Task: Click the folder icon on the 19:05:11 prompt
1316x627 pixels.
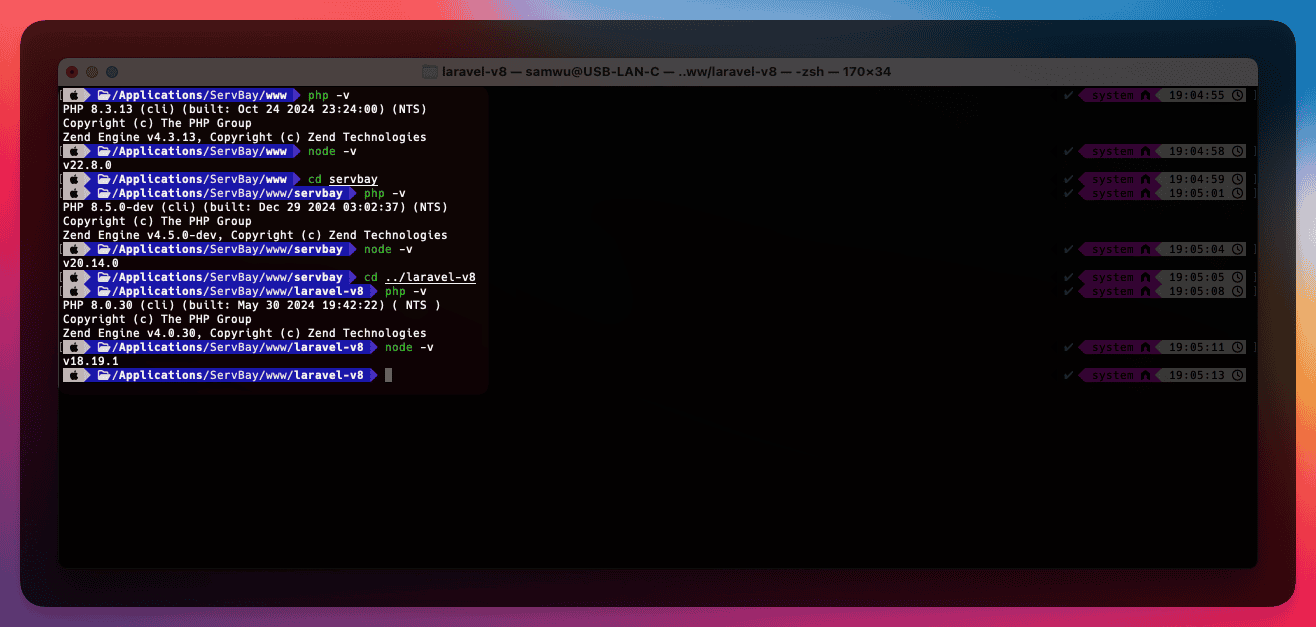Action: pyautogui.click(x=103, y=347)
